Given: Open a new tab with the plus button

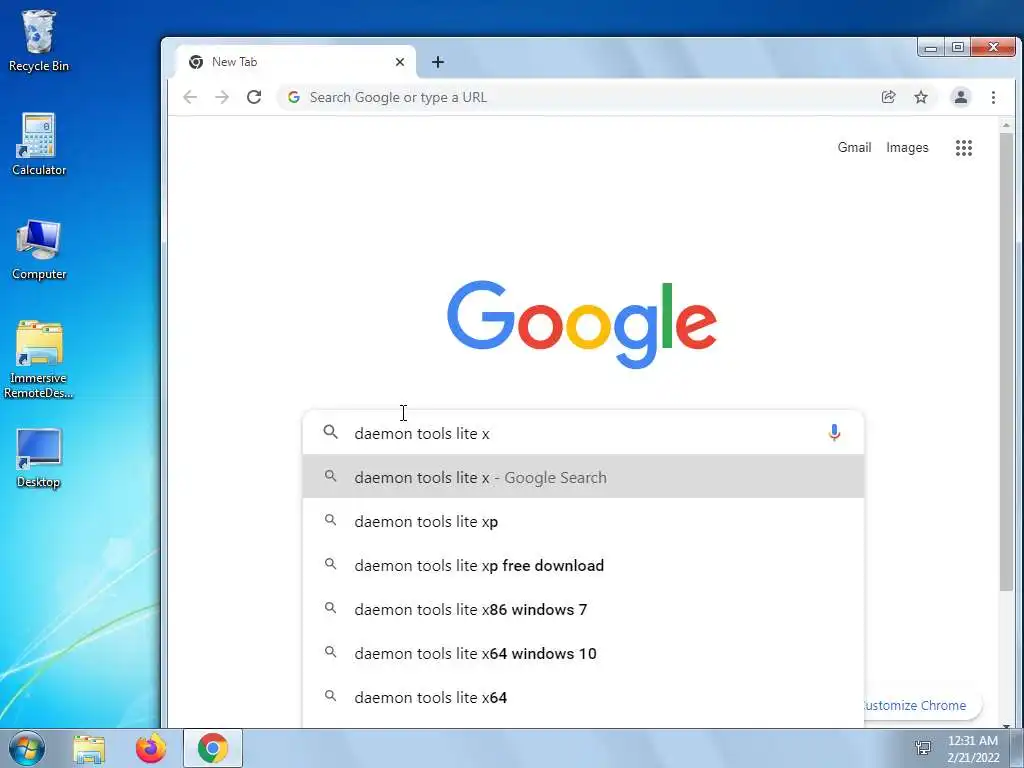Looking at the screenshot, I should (438, 62).
